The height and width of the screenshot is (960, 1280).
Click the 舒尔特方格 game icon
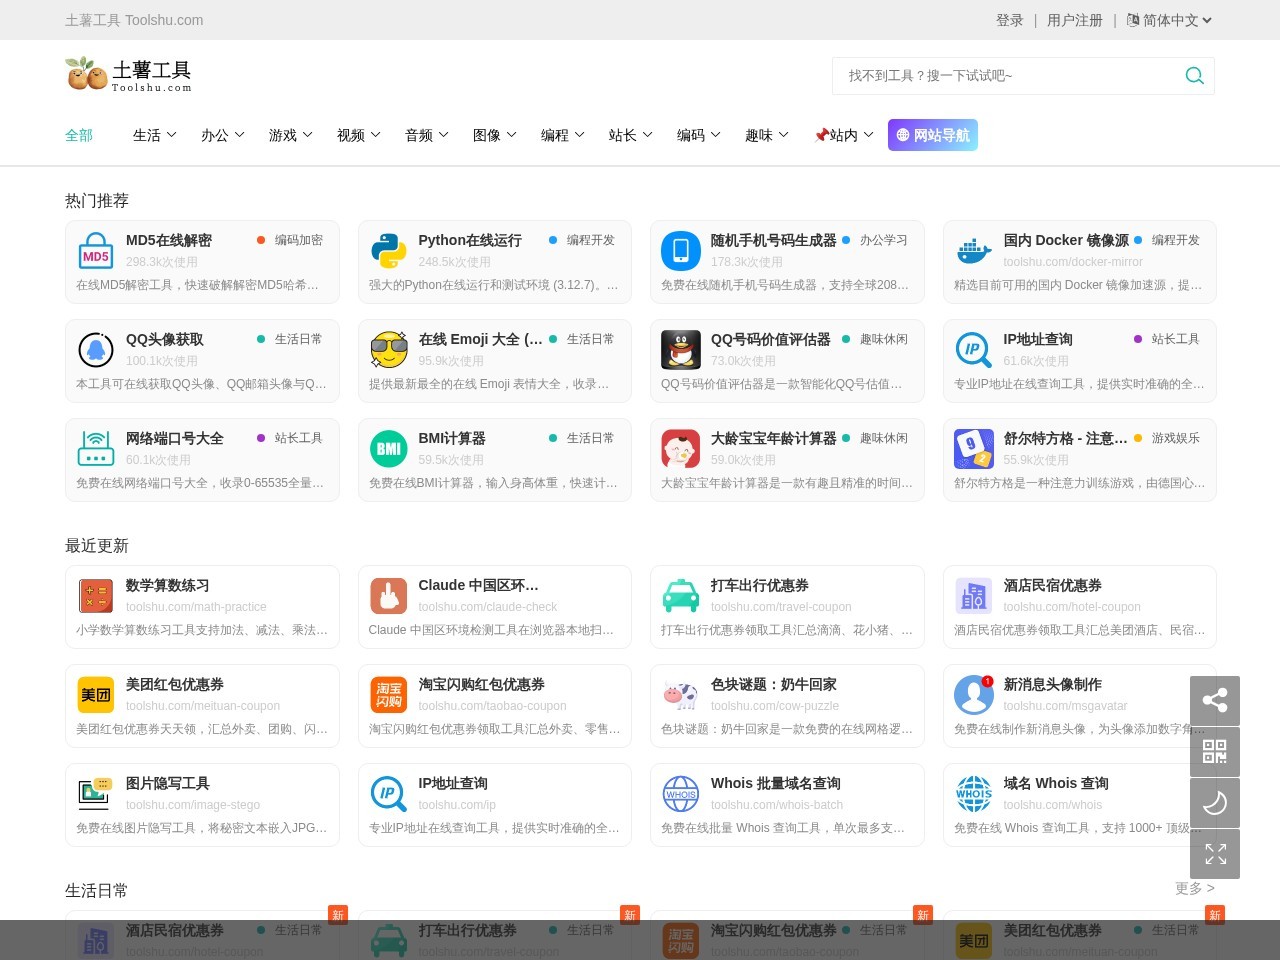click(974, 448)
